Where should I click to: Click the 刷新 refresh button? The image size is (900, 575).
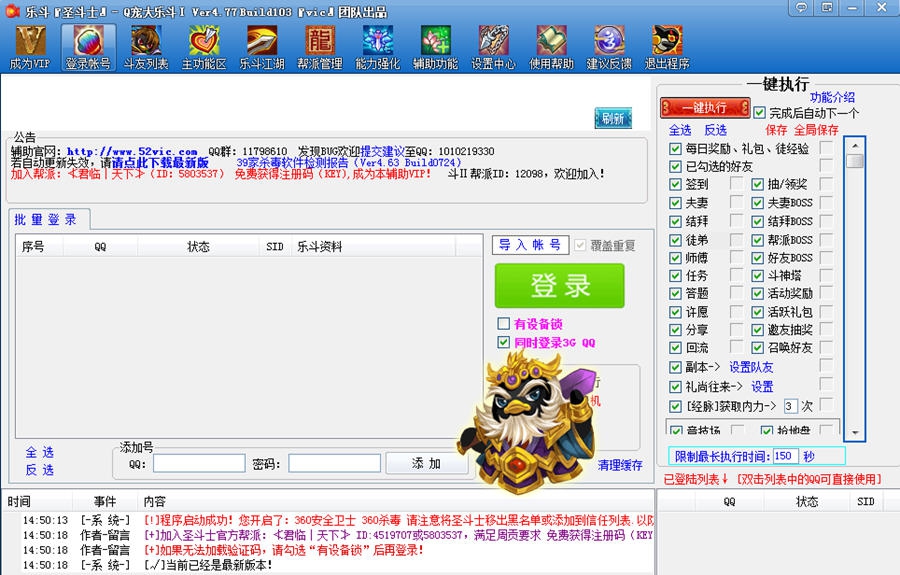click(613, 119)
